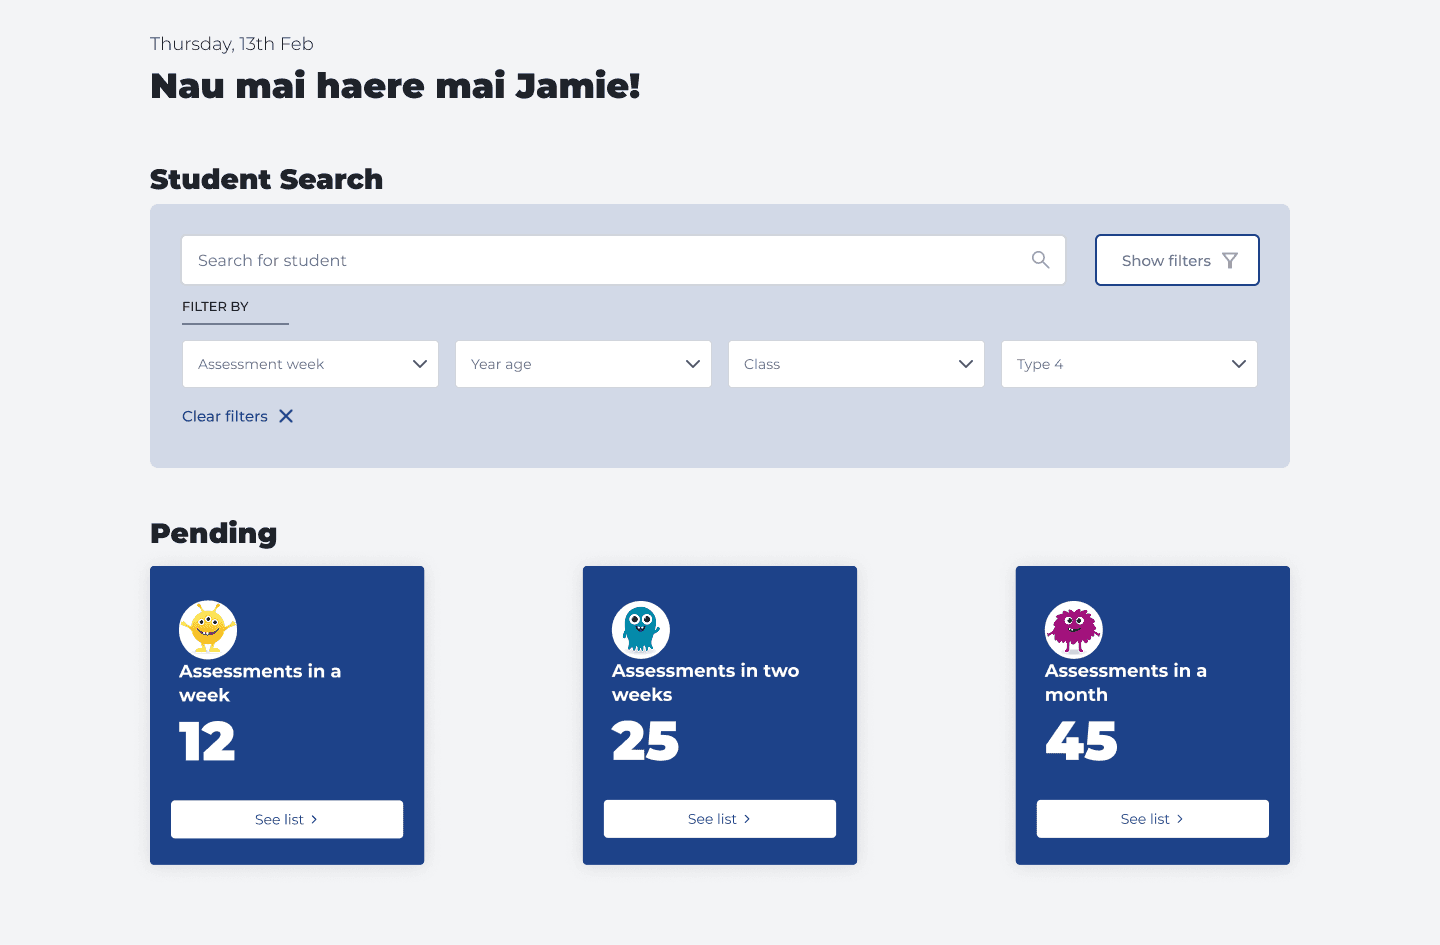Click the Assessments in a month title
This screenshot has width=1440, height=945.
[x=1126, y=683]
